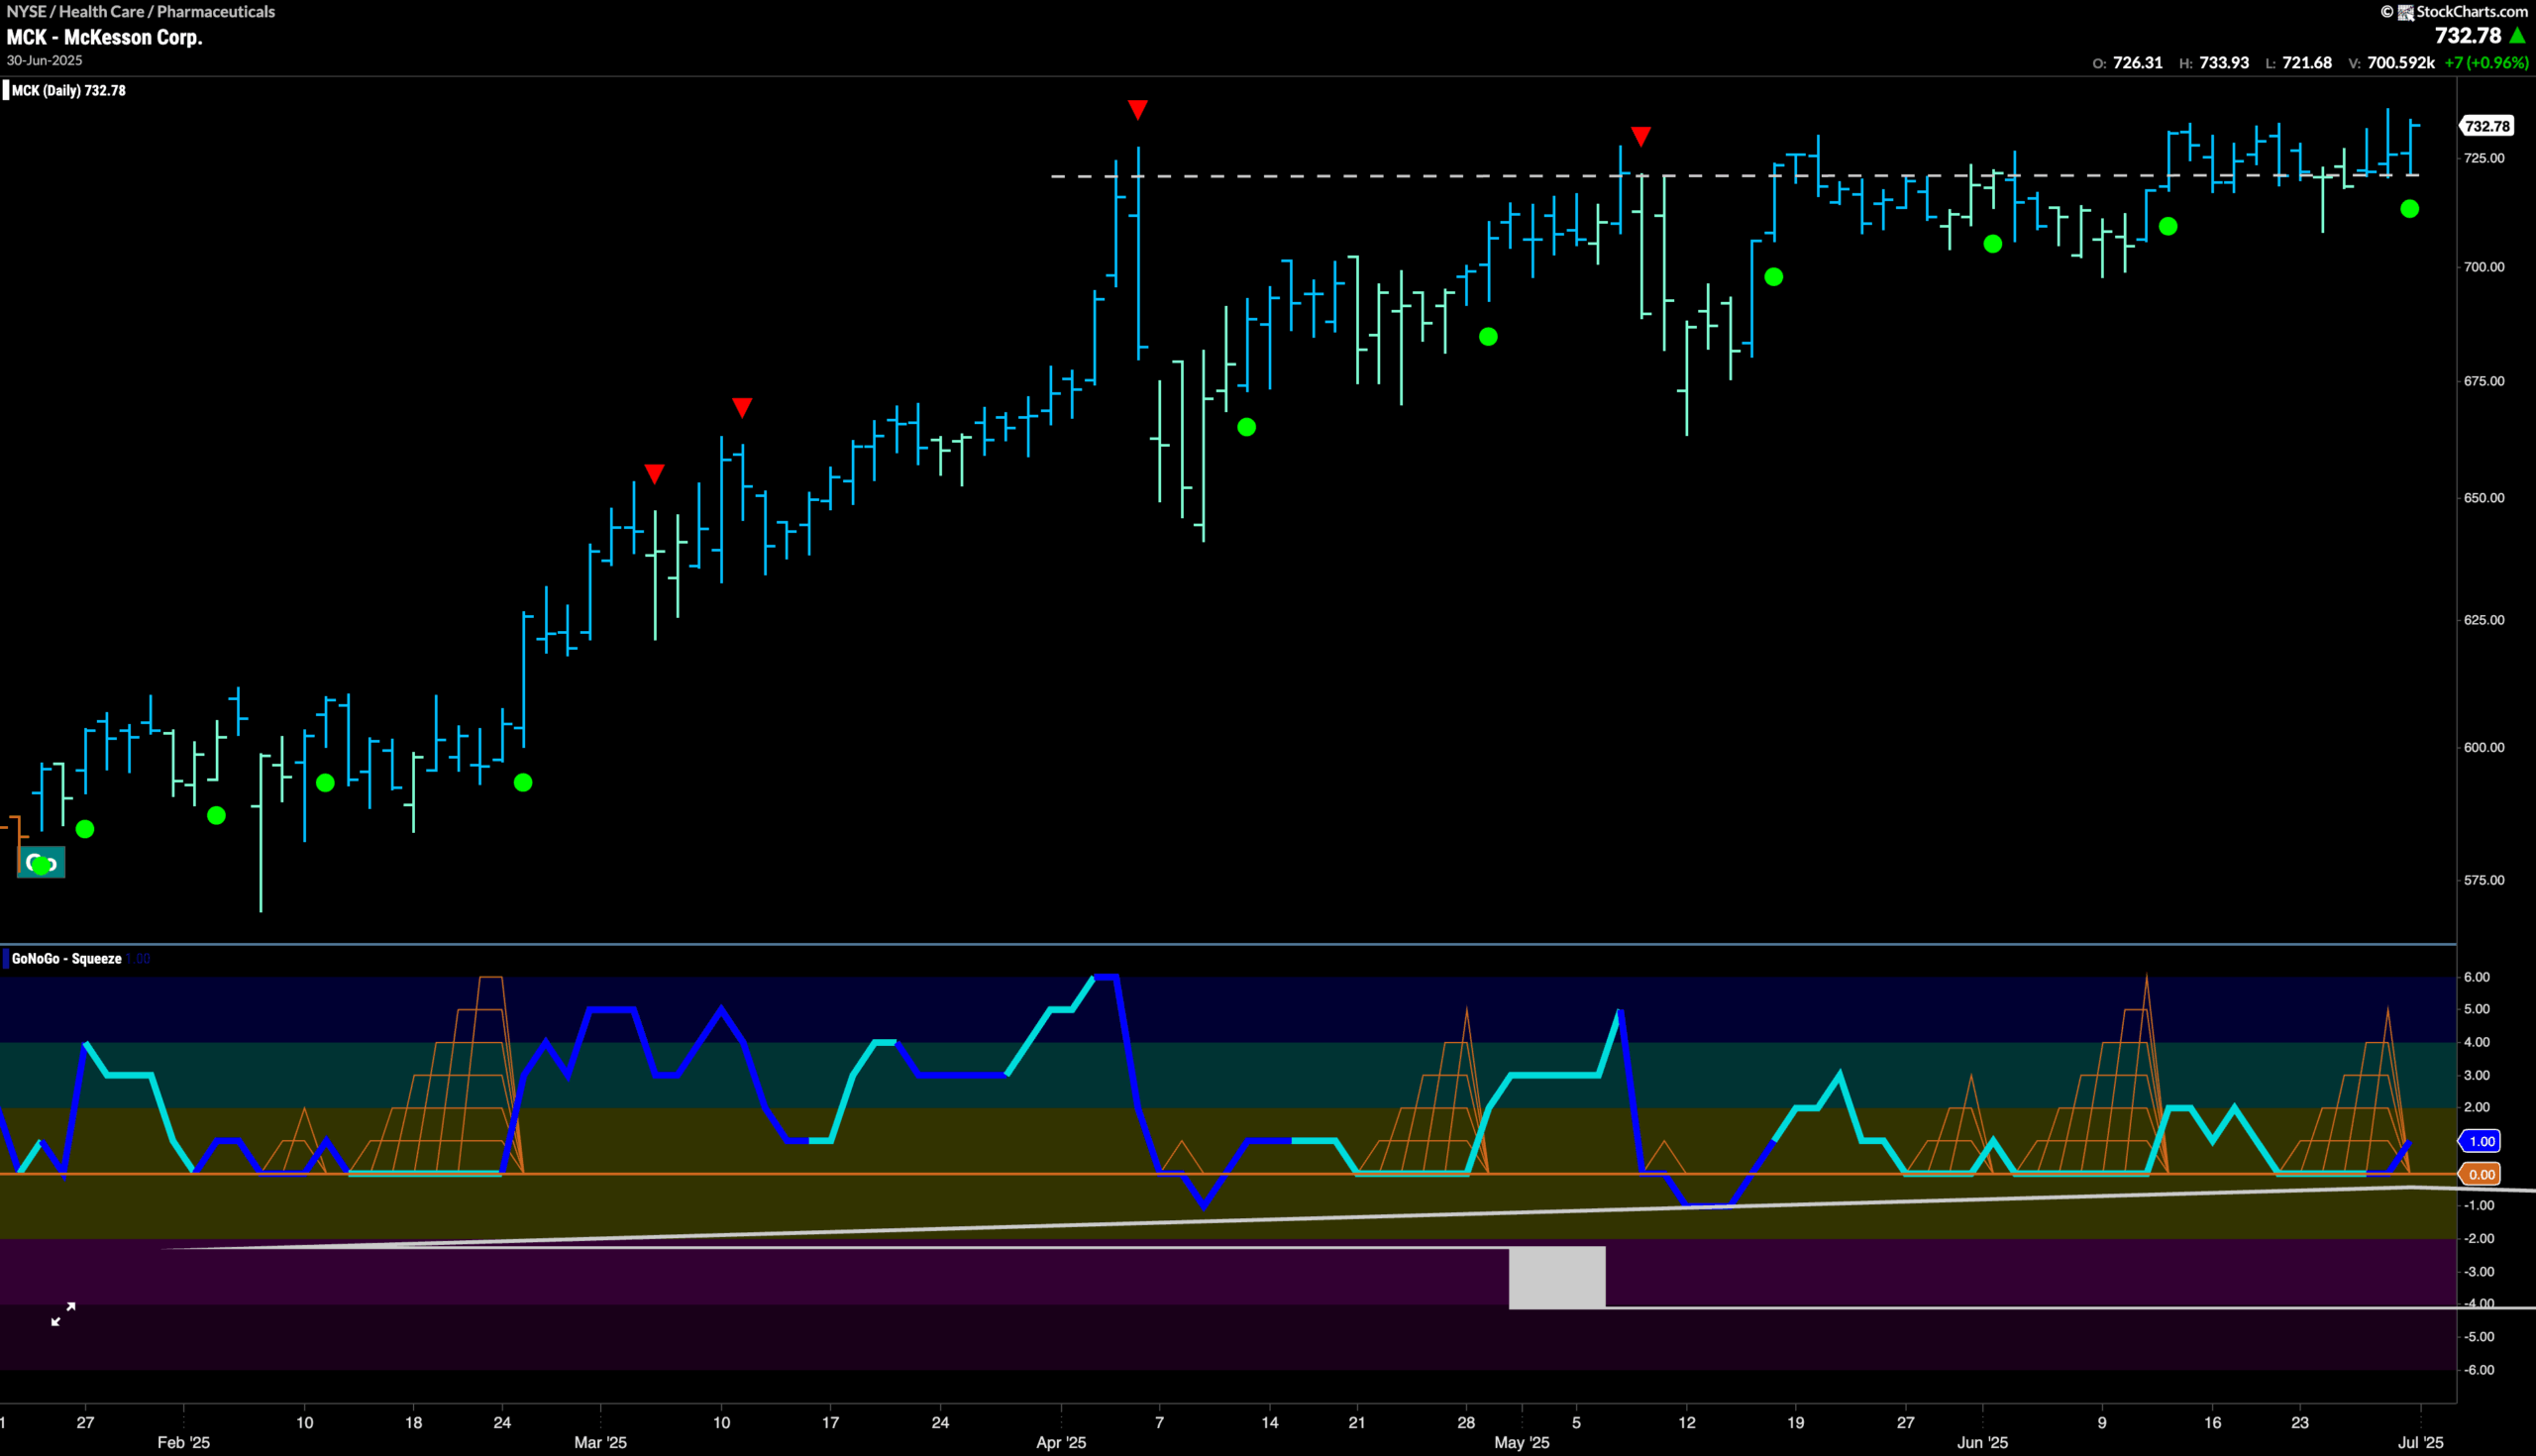
Task: Click the green dot near 10 February
Action: point(325,783)
